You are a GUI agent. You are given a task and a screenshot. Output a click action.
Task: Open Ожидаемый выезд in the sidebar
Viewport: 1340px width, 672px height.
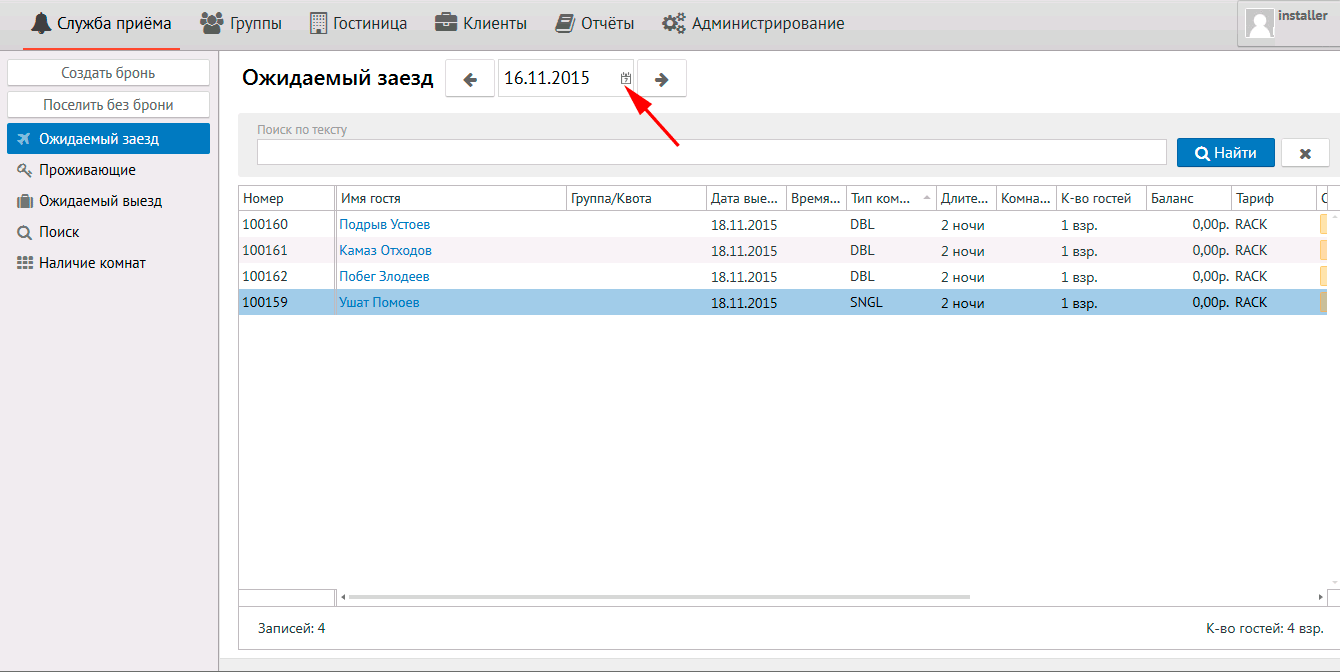(x=100, y=201)
